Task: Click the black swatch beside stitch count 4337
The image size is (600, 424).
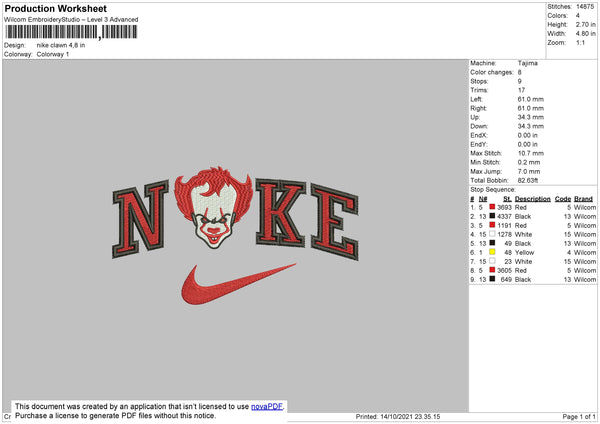Action: (x=492, y=216)
